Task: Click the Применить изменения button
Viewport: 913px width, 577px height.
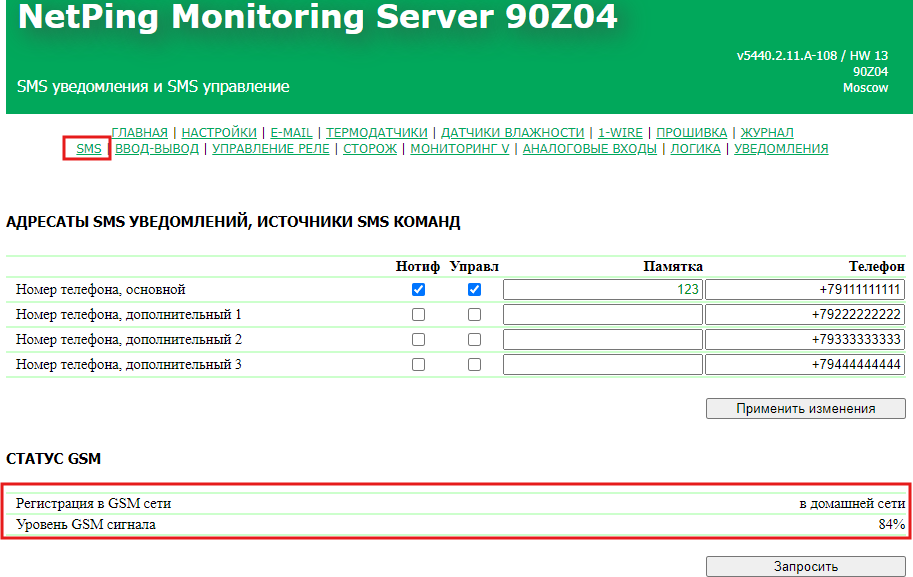Action: point(806,409)
